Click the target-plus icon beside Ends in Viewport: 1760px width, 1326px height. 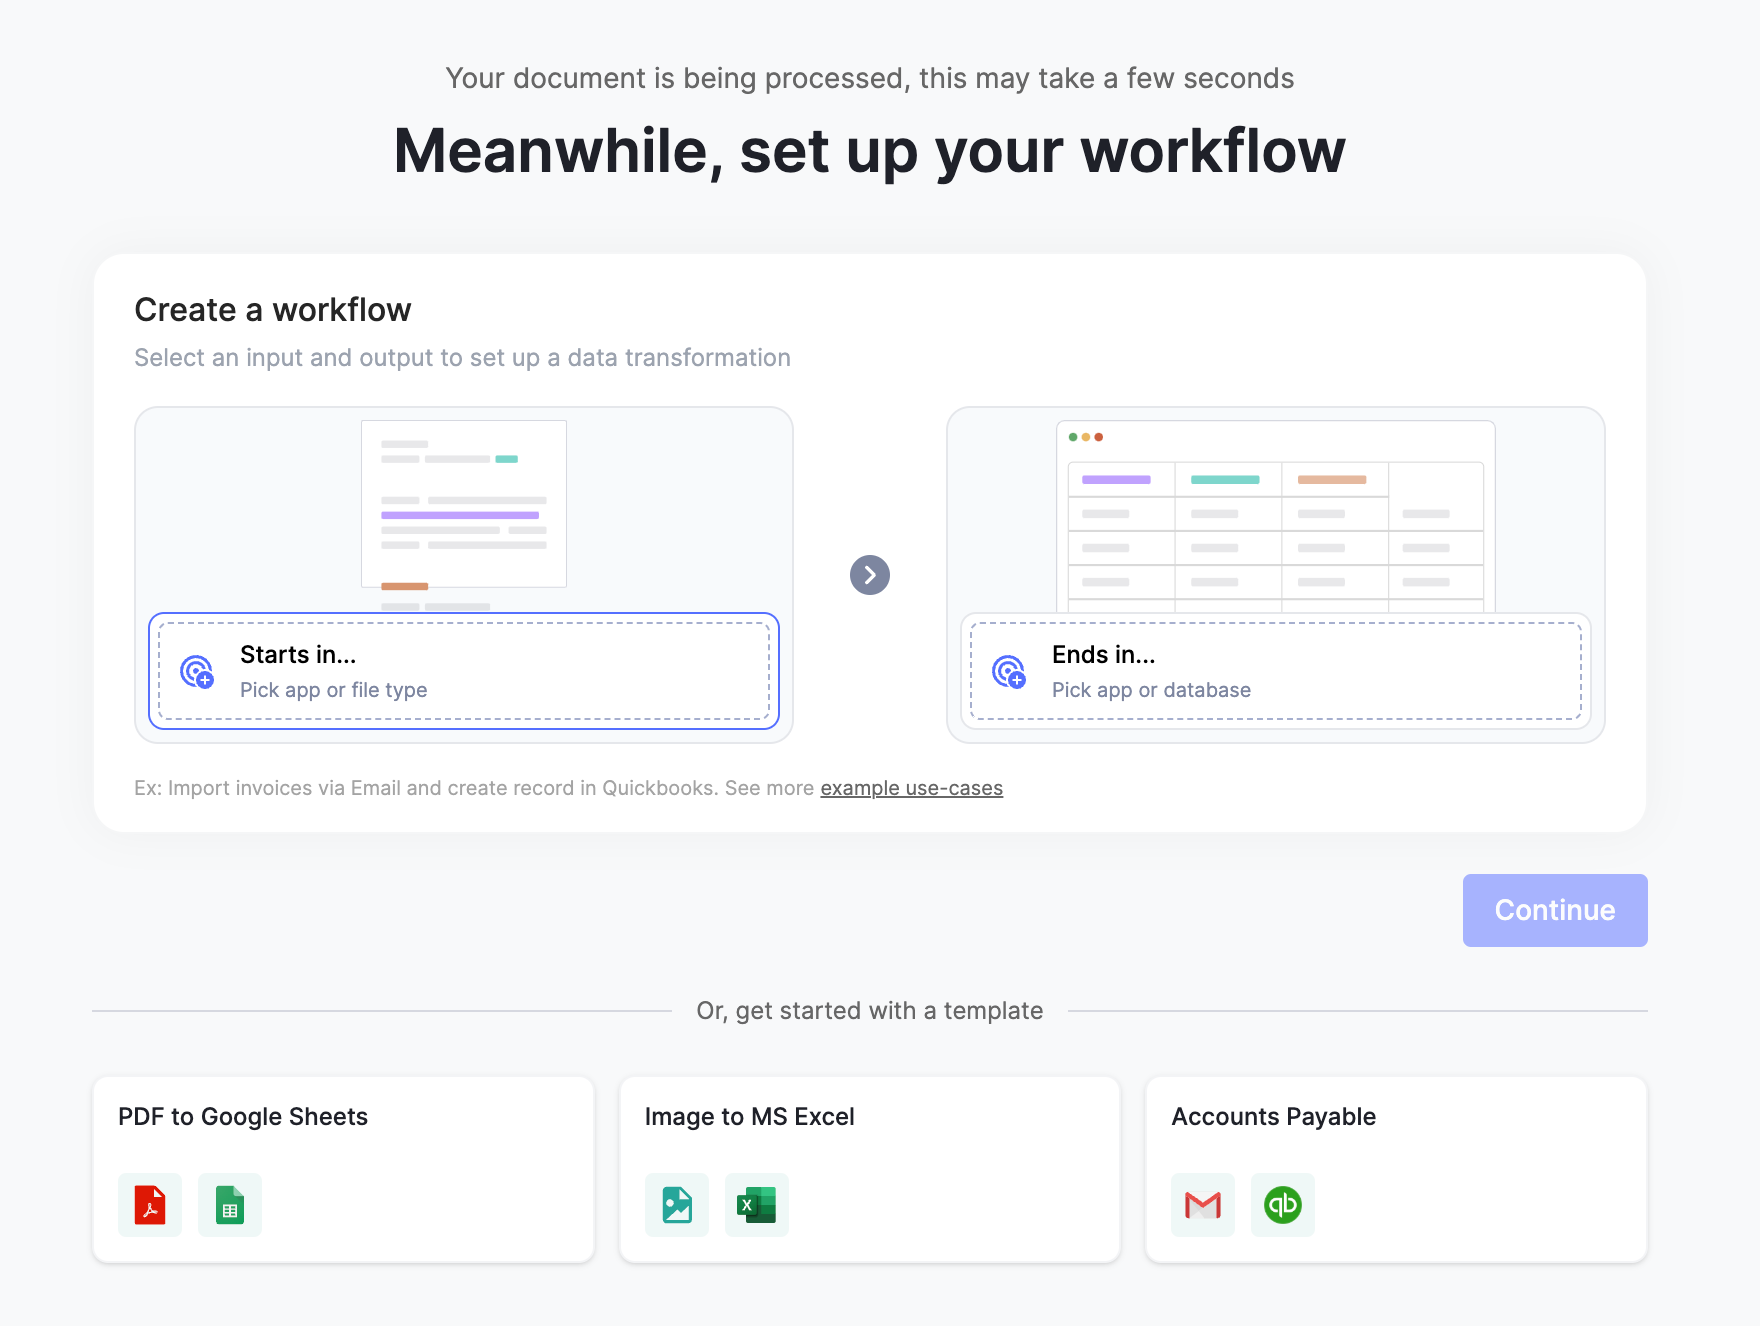tap(1009, 671)
